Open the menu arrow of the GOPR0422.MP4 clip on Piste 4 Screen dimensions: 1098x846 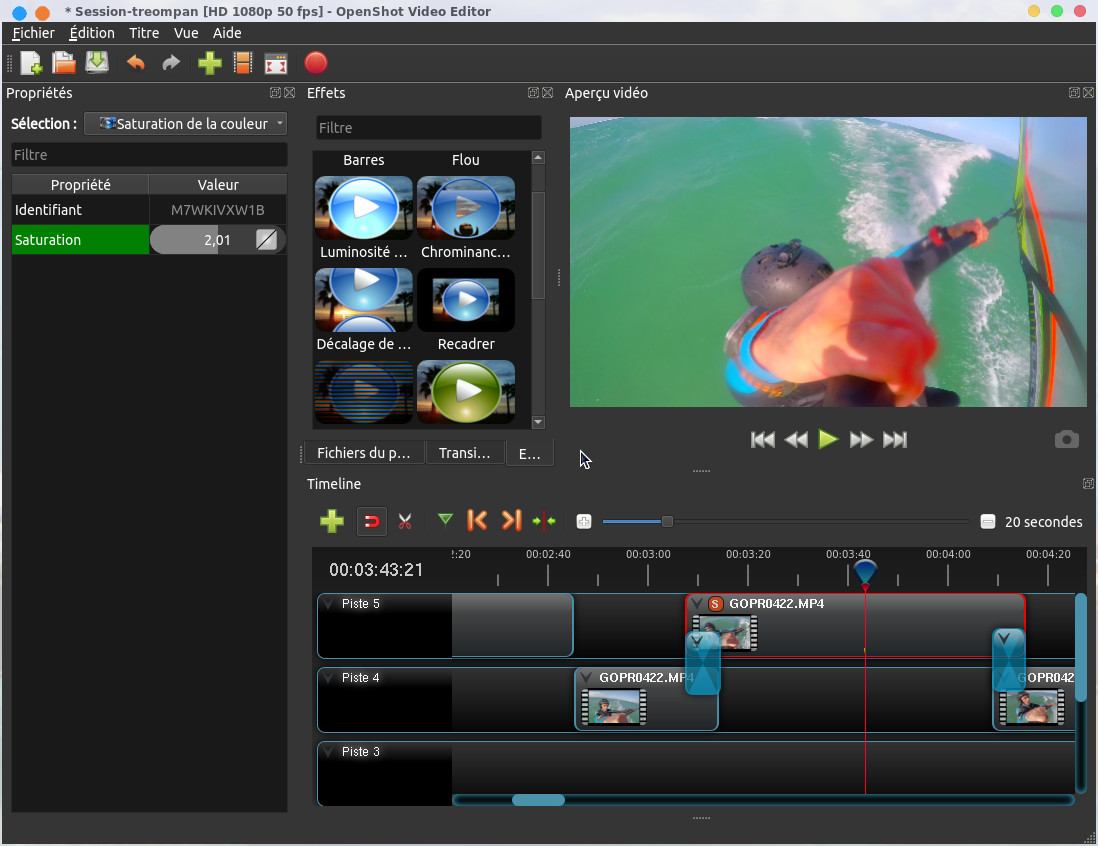(x=586, y=678)
